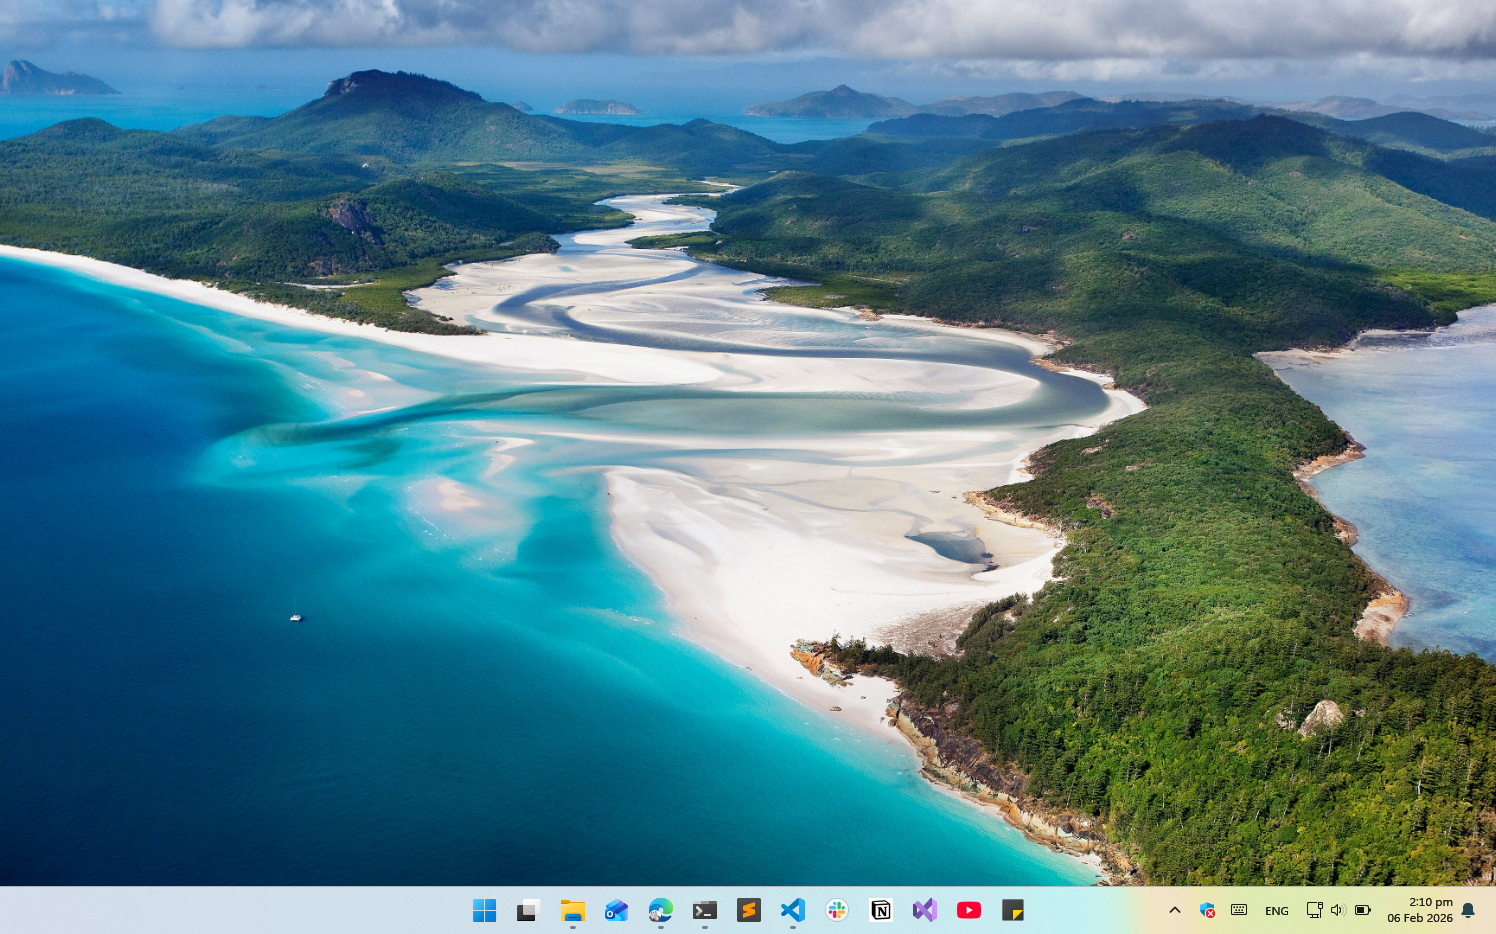
Task: Open Microsoft Edge browser
Action: point(660,910)
